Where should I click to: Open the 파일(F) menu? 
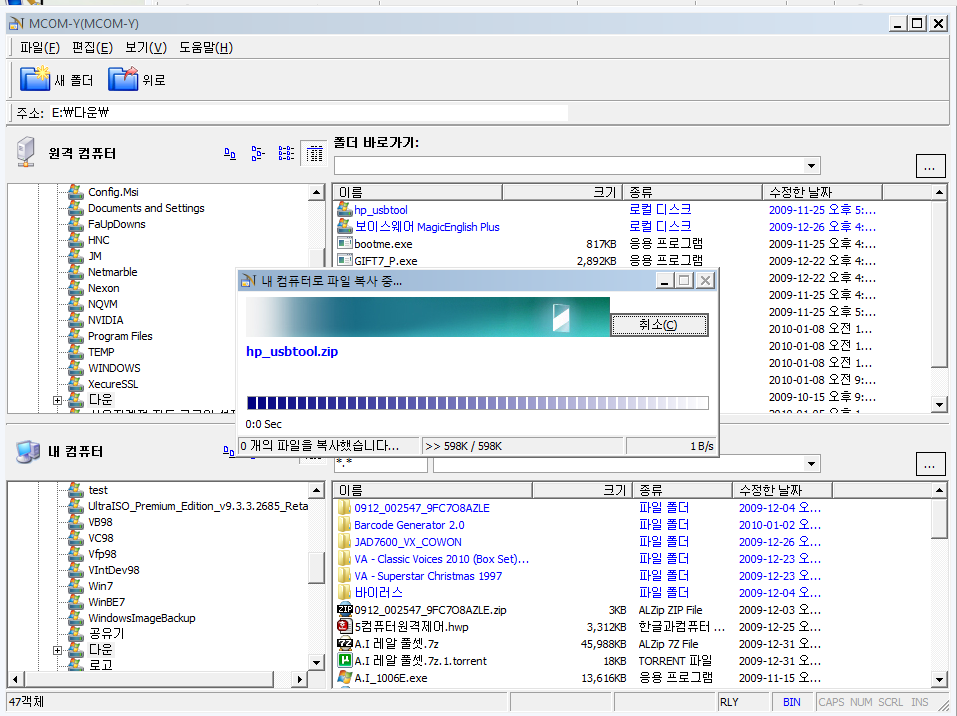point(40,47)
